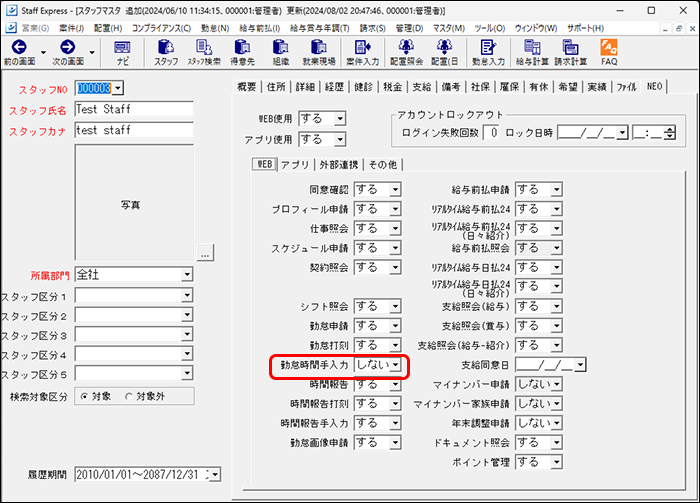Viewport: 700px width, 503px height.
Task: Open the 支給同意日 date dropdown
Action: (x=580, y=365)
